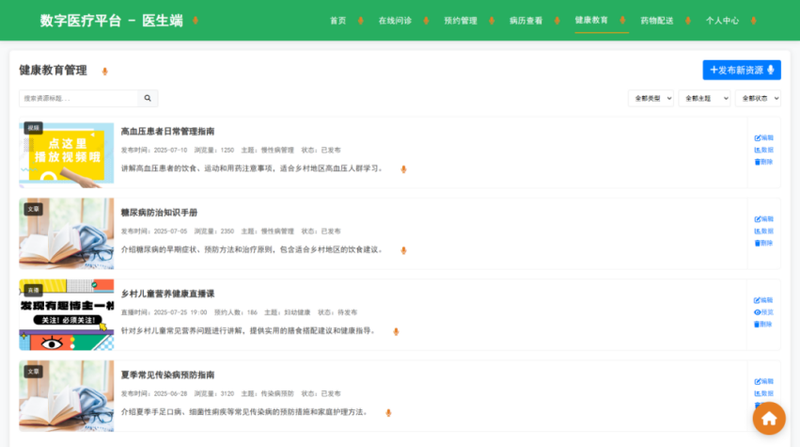Viewport: 800px width, 447px height.
Task: Open the 药物配送 tab
Action: 657,20
